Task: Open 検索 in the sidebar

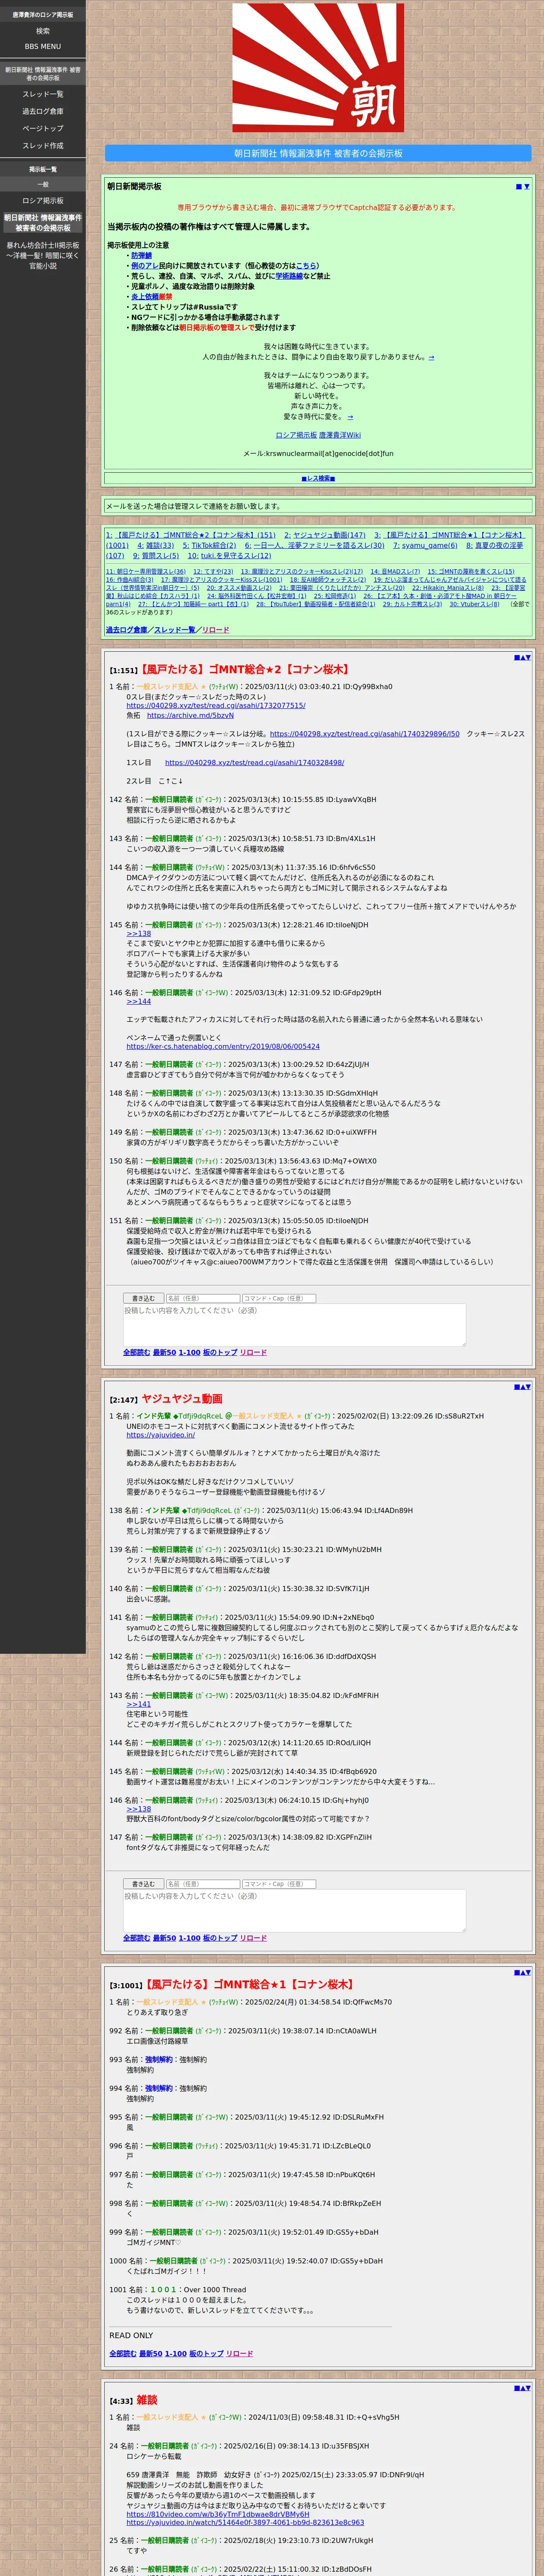Action: pyautogui.click(x=43, y=31)
